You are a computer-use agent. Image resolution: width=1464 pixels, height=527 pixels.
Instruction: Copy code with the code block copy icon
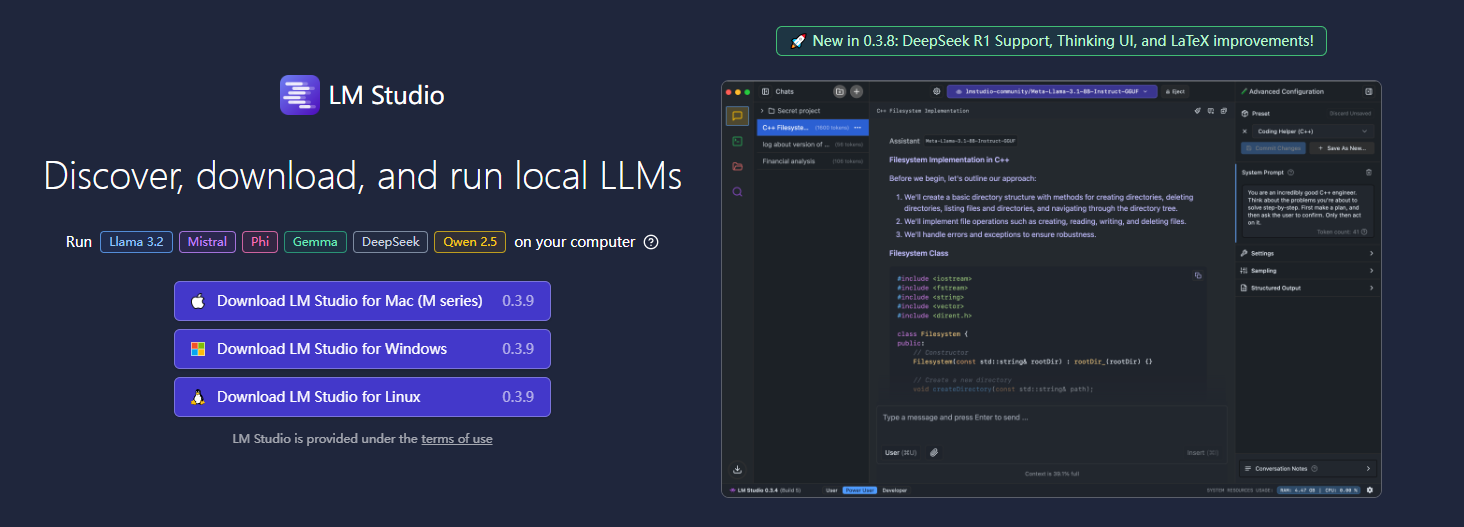click(1198, 275)
